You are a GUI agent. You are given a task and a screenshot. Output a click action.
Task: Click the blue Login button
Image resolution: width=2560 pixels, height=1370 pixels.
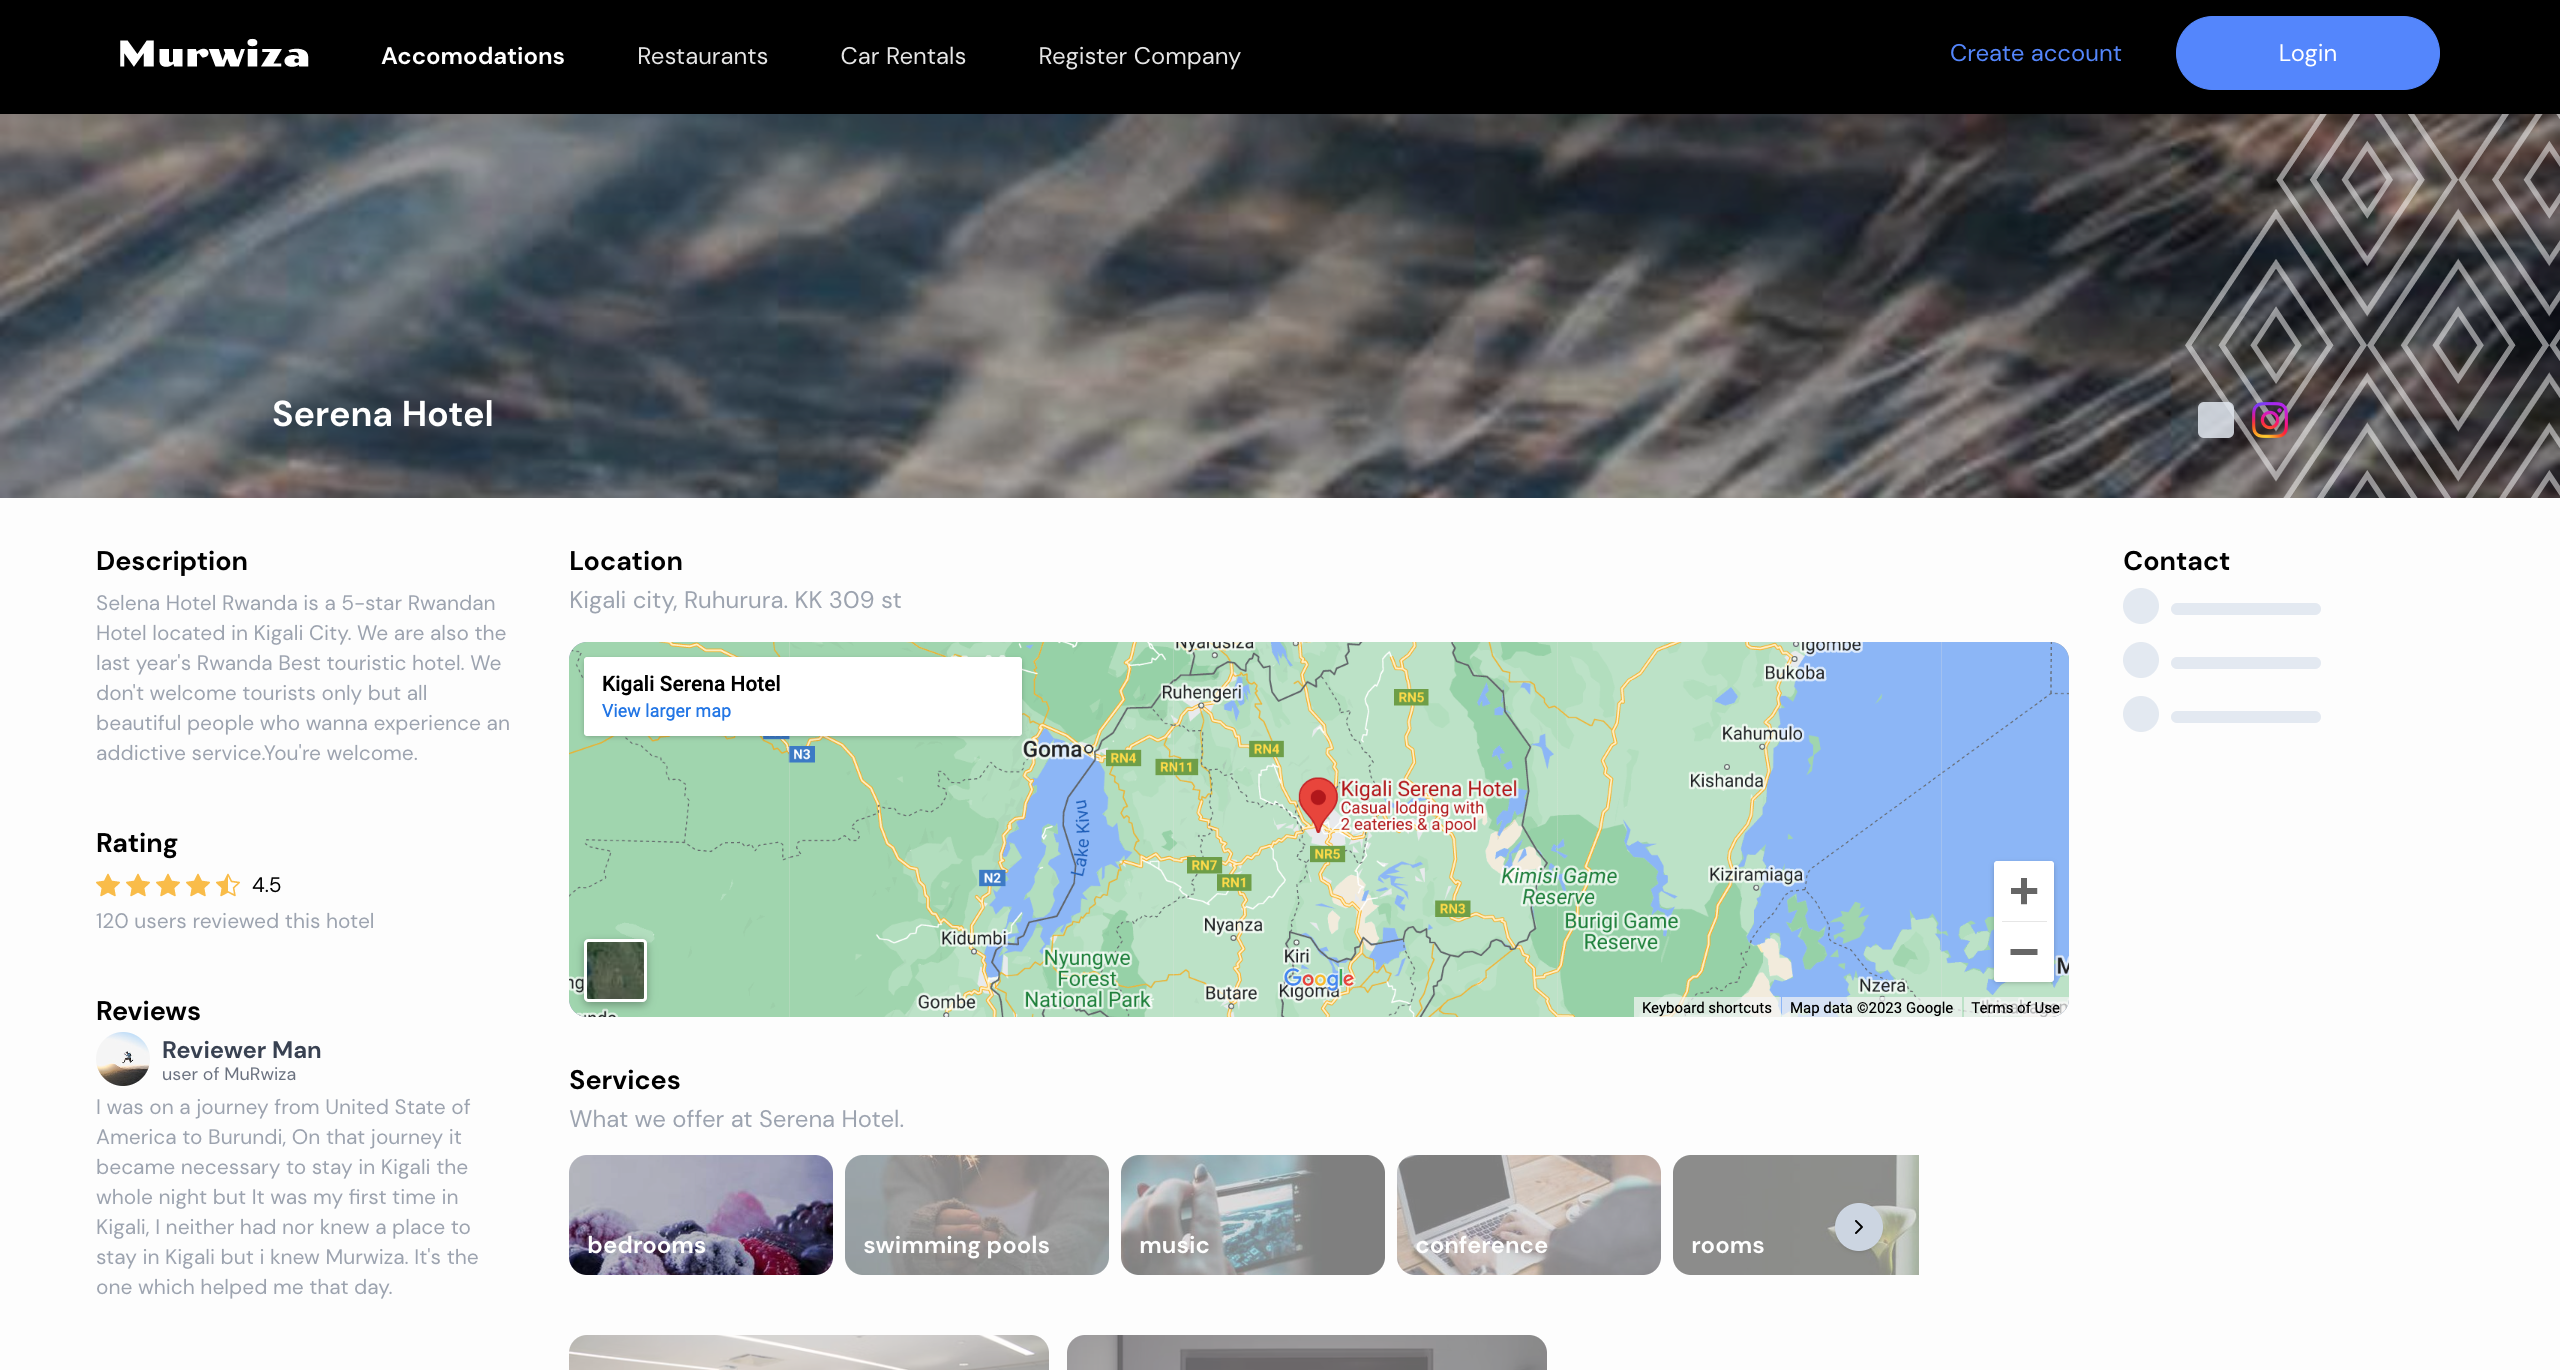coord(2307,53)
